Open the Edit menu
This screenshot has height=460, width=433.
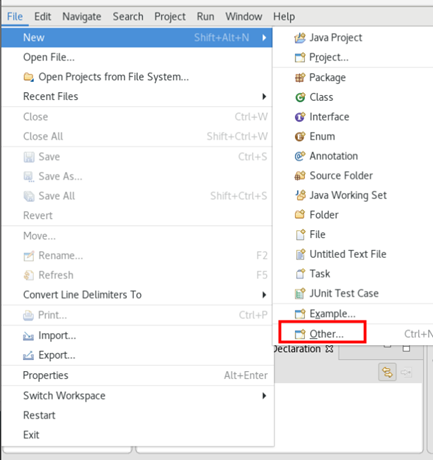pyautogui.click(x=43, y=17)
